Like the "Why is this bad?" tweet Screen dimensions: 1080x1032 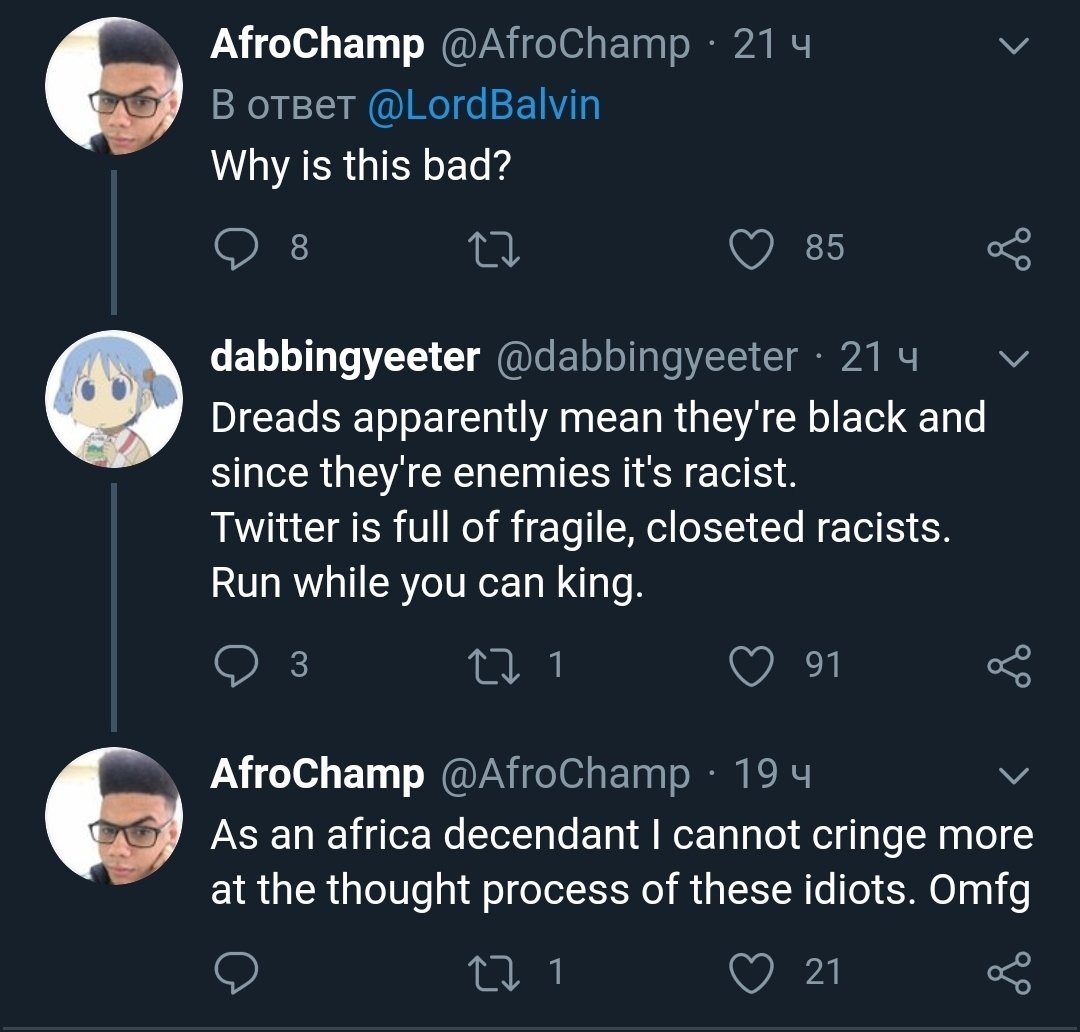(x=752, y=249)
